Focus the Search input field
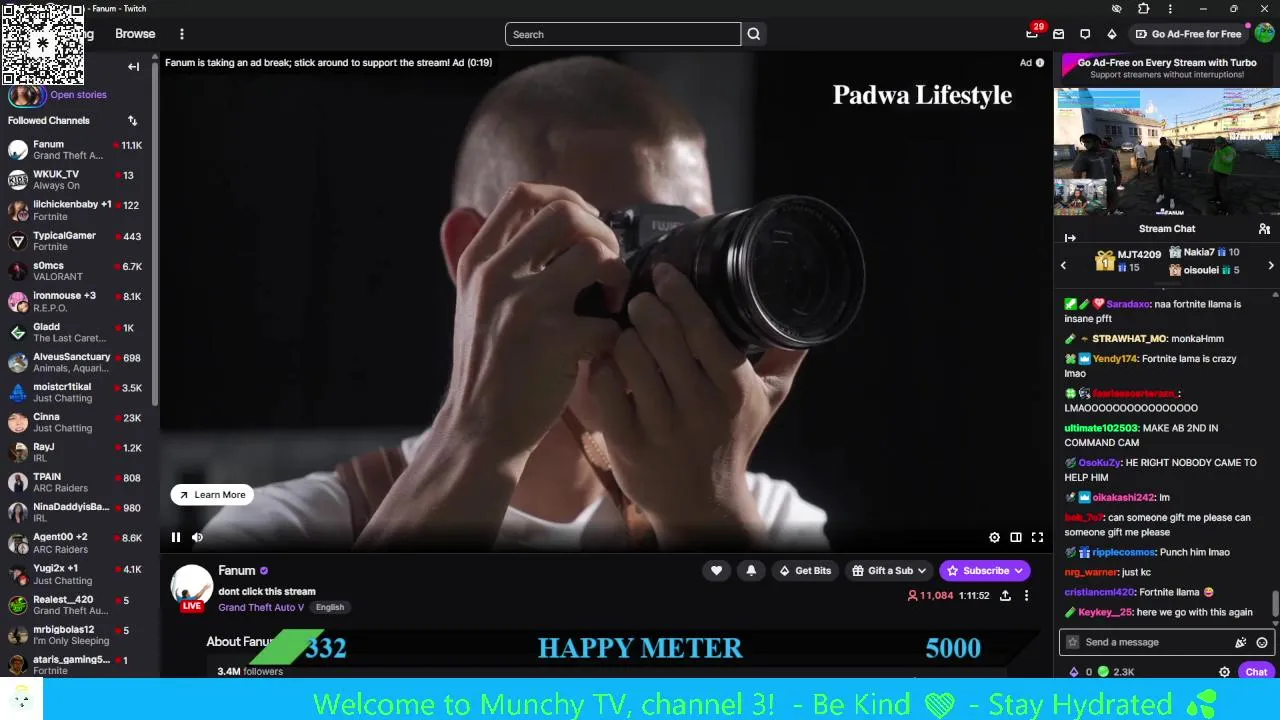Viewport: 1280px width, 720px height. point(623,34)
